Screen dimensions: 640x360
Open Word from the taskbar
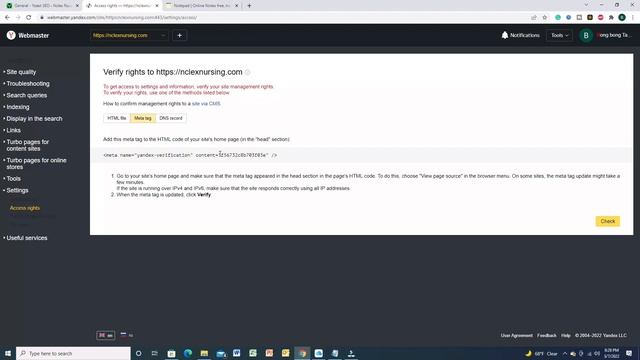(x=237, y=353)
